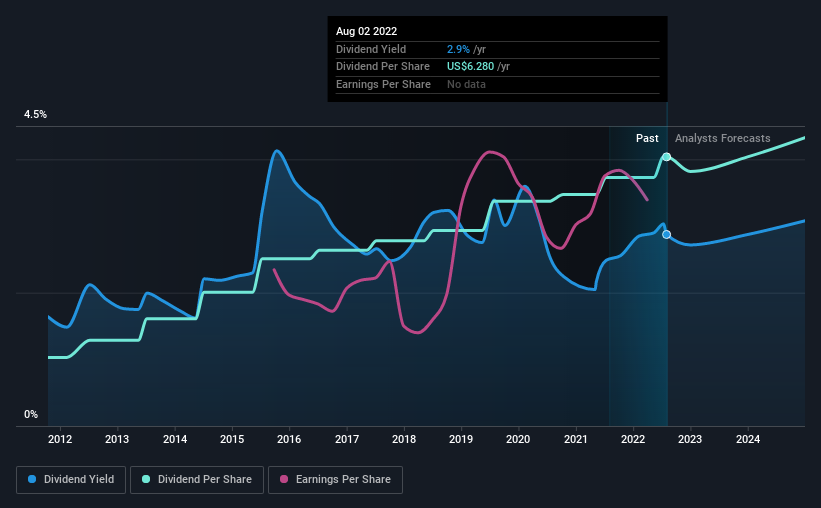The image size is (821, 508).
Task: Click the 4.5% y-axis label
Action: tap(36, 115)
